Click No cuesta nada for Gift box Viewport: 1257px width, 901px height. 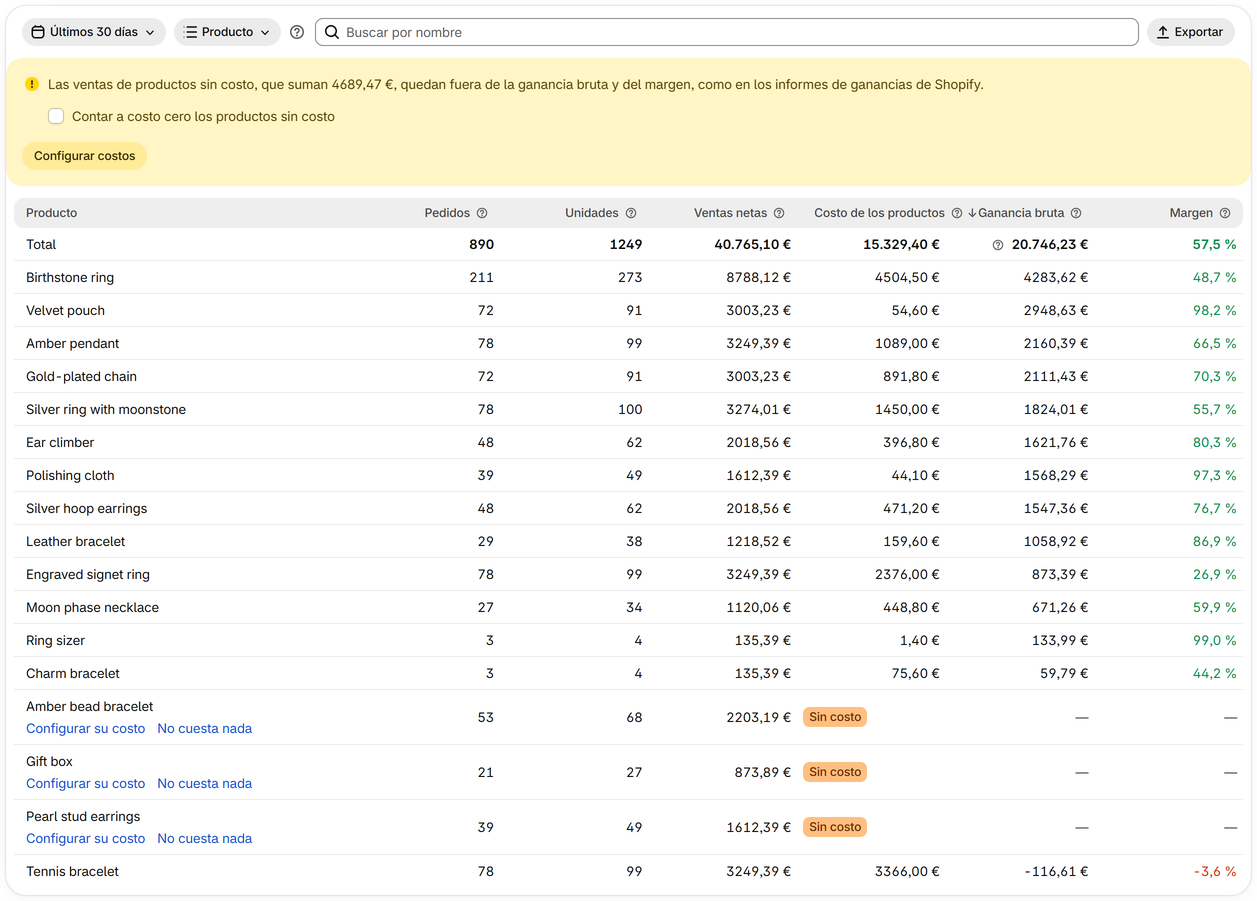point(205,784)
